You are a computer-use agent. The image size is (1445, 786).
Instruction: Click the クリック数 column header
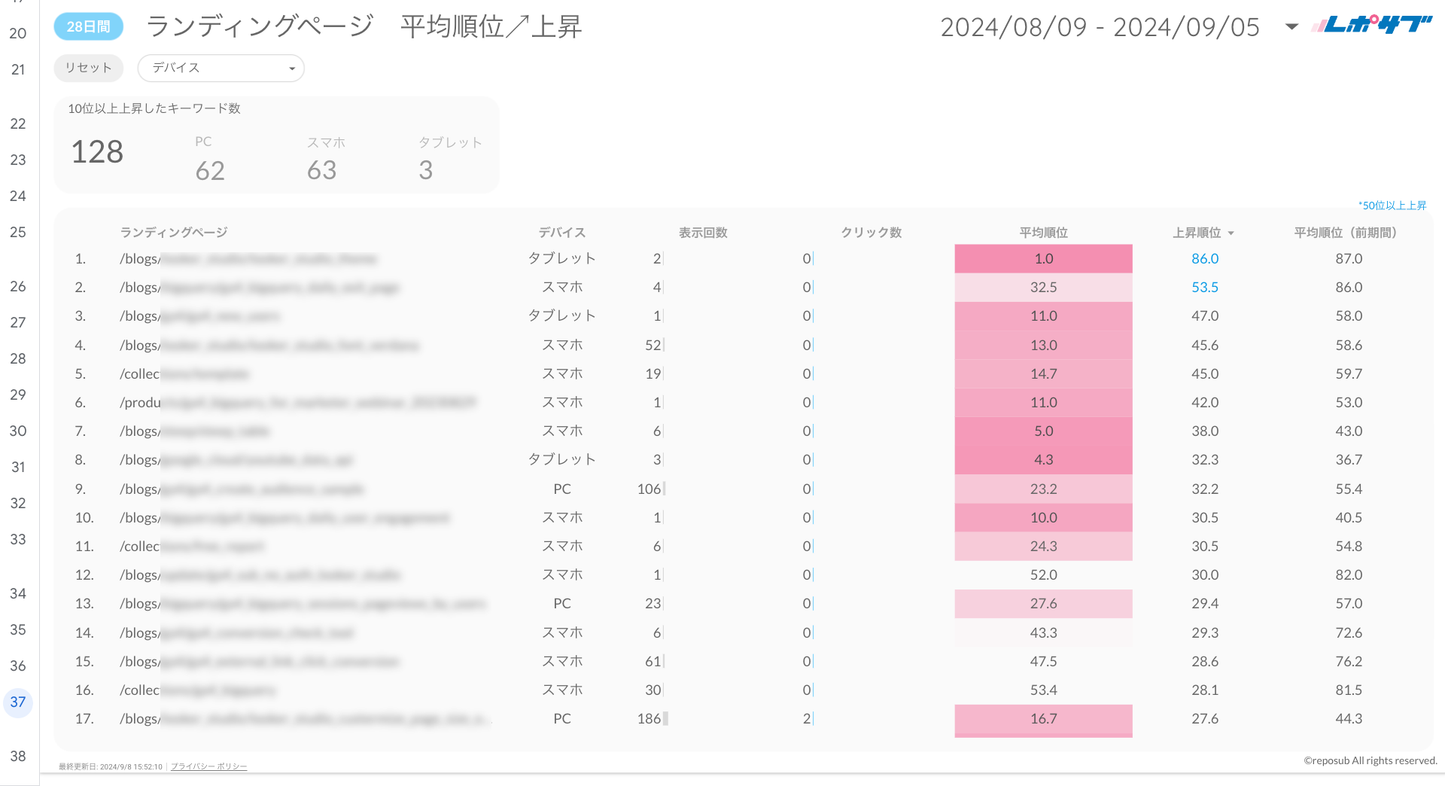click(871, 232)
